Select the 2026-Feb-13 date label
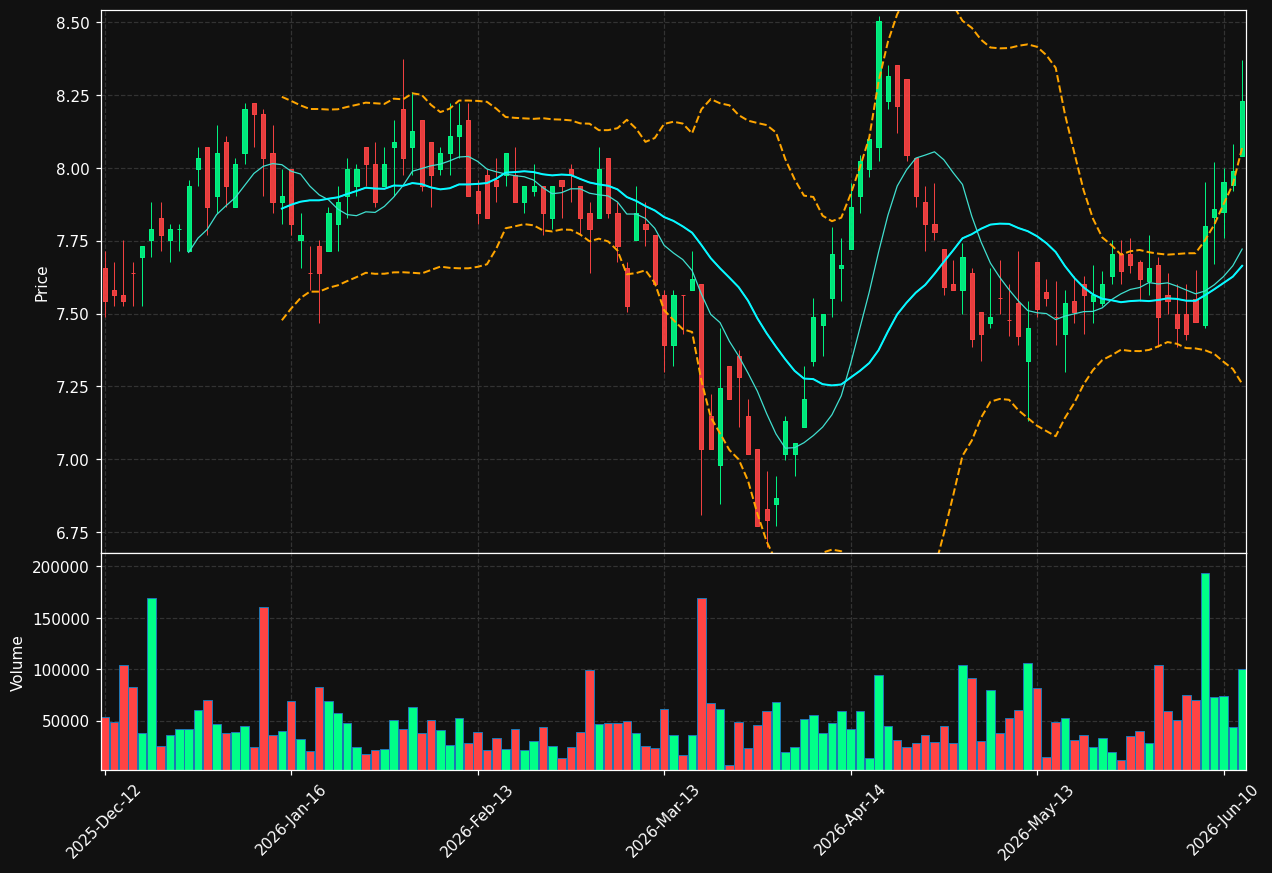 [x=478, y=822]
